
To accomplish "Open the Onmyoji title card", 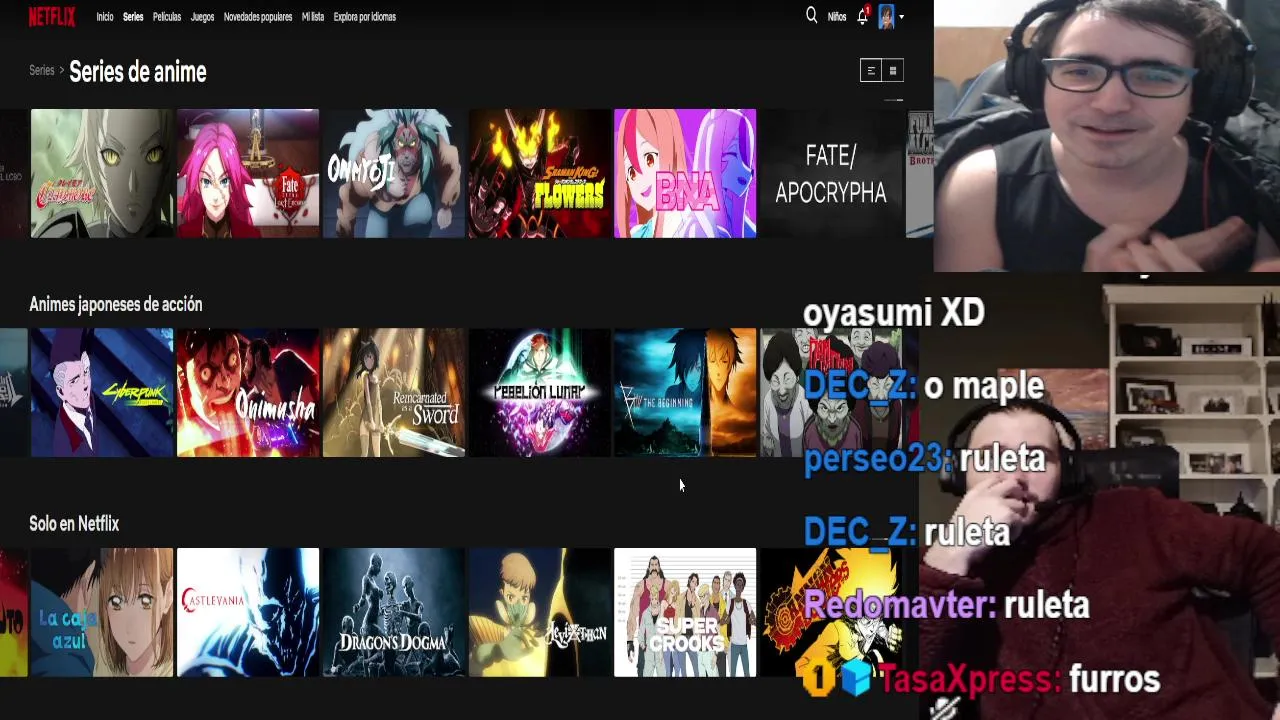I will pos(394,174).
